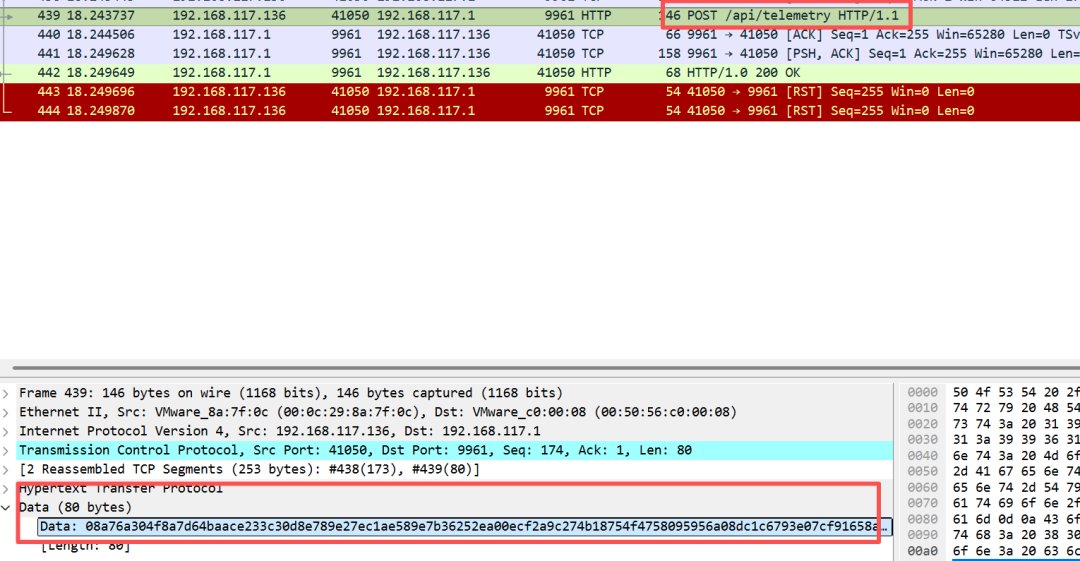Expand 2 Reassembled TCP Segments node
Screen dimensions: 1080x561
(x=6, y=470)
